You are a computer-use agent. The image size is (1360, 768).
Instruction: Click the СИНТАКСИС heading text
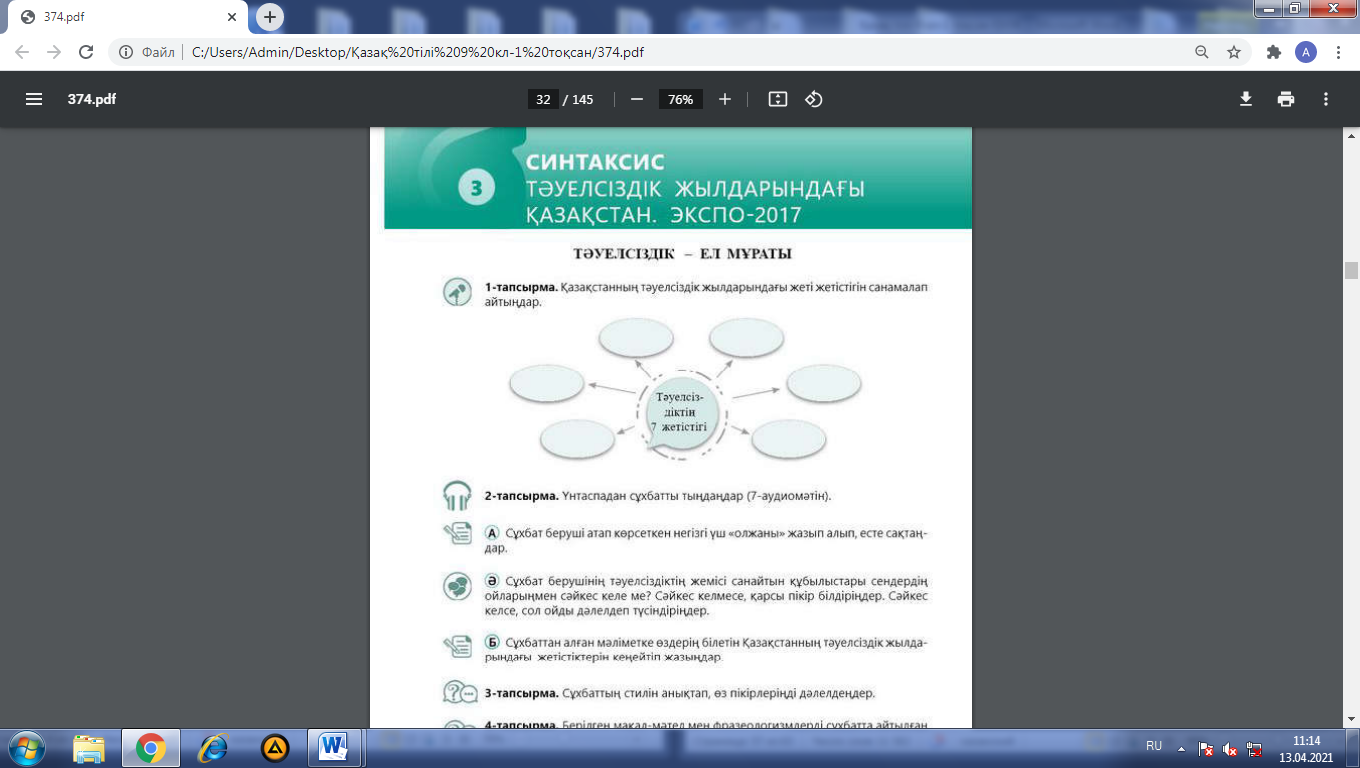[x=596, y=161]
